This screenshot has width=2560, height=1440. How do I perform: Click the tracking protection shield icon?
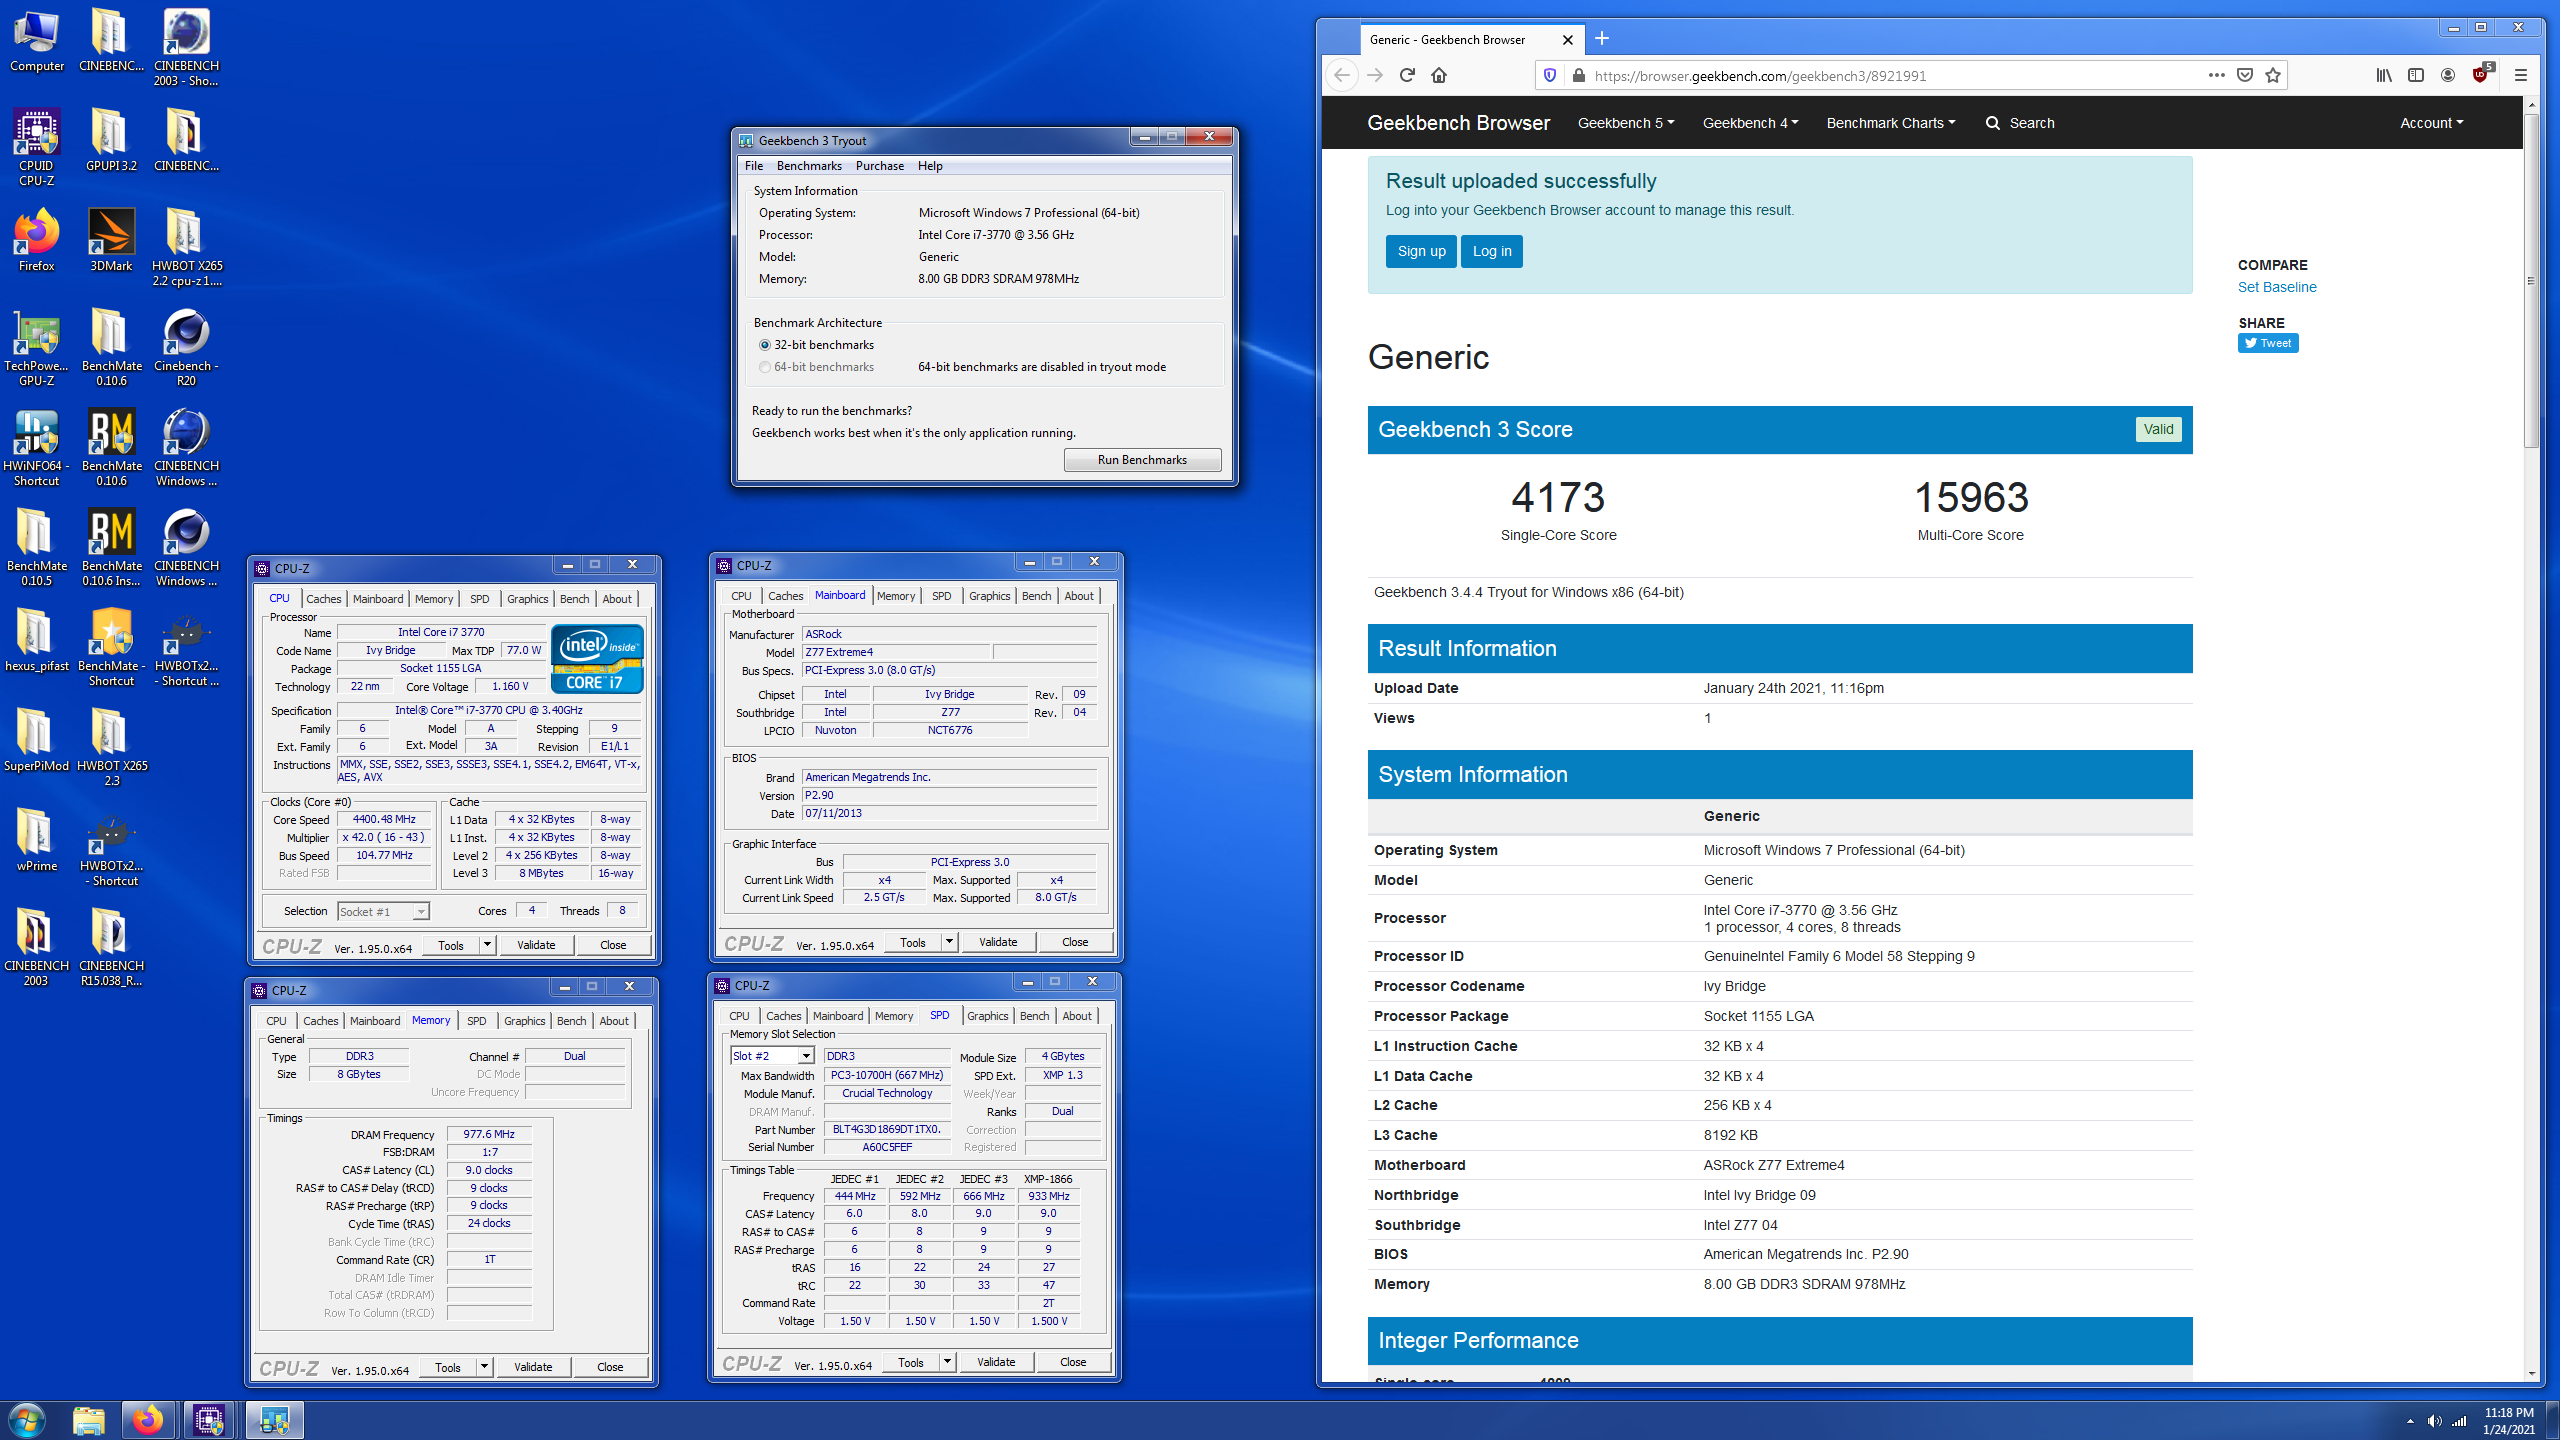1550,75
